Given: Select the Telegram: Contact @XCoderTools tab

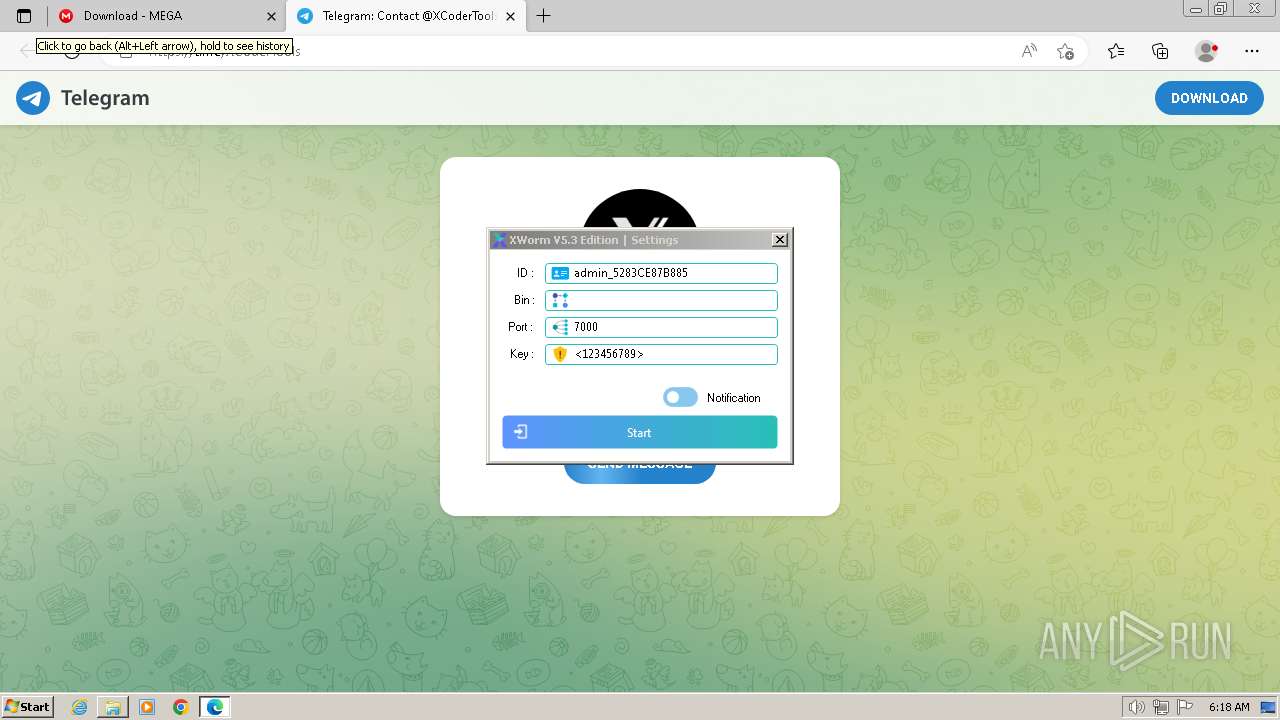Looking at the screenshot, I should 405,16.
